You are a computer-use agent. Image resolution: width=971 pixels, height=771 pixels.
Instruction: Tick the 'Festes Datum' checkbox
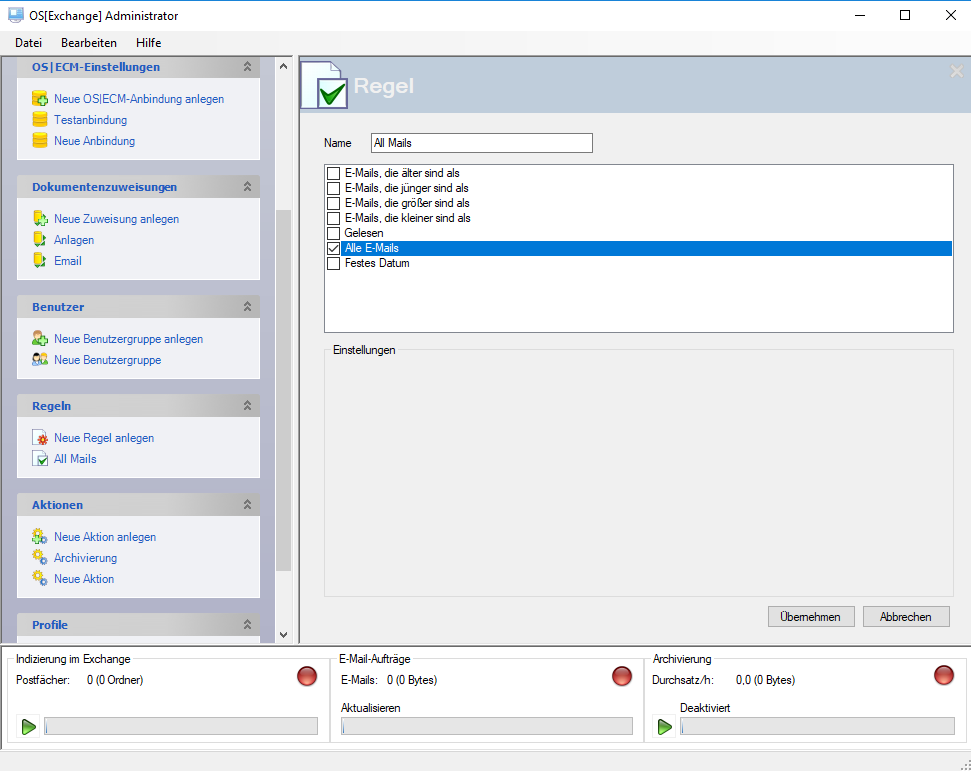pos(334,264)
